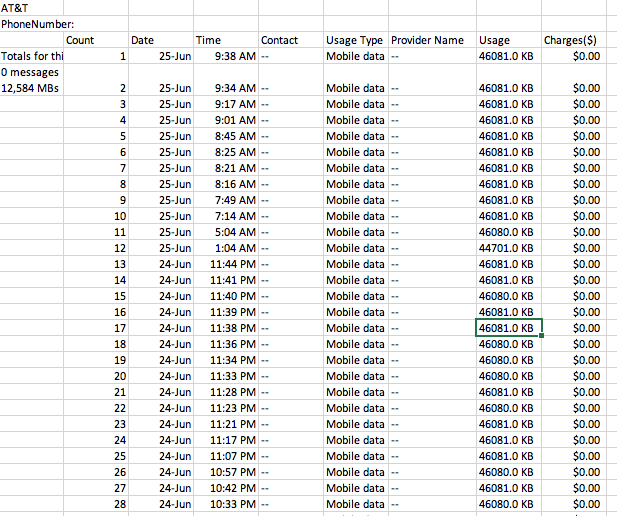Select the AT&T title cell
Screen dimensions: 617x516
15,8
